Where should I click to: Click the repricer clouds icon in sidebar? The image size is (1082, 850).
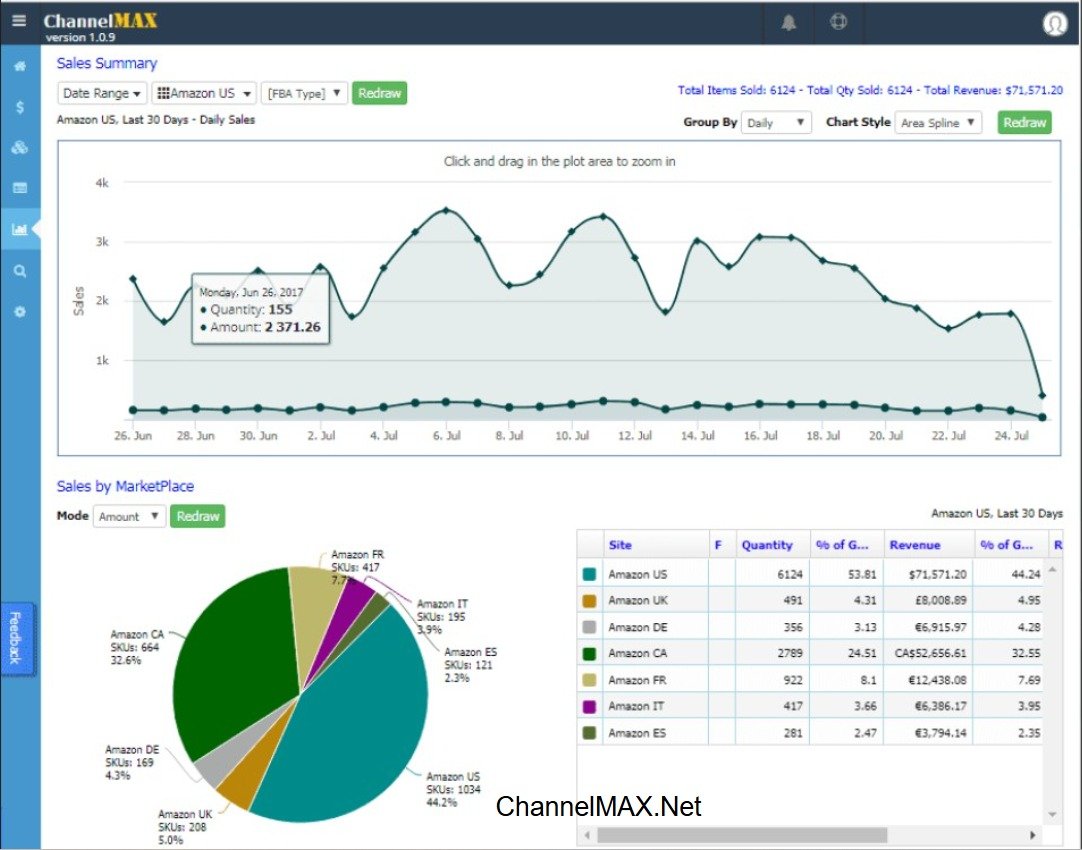20,145
